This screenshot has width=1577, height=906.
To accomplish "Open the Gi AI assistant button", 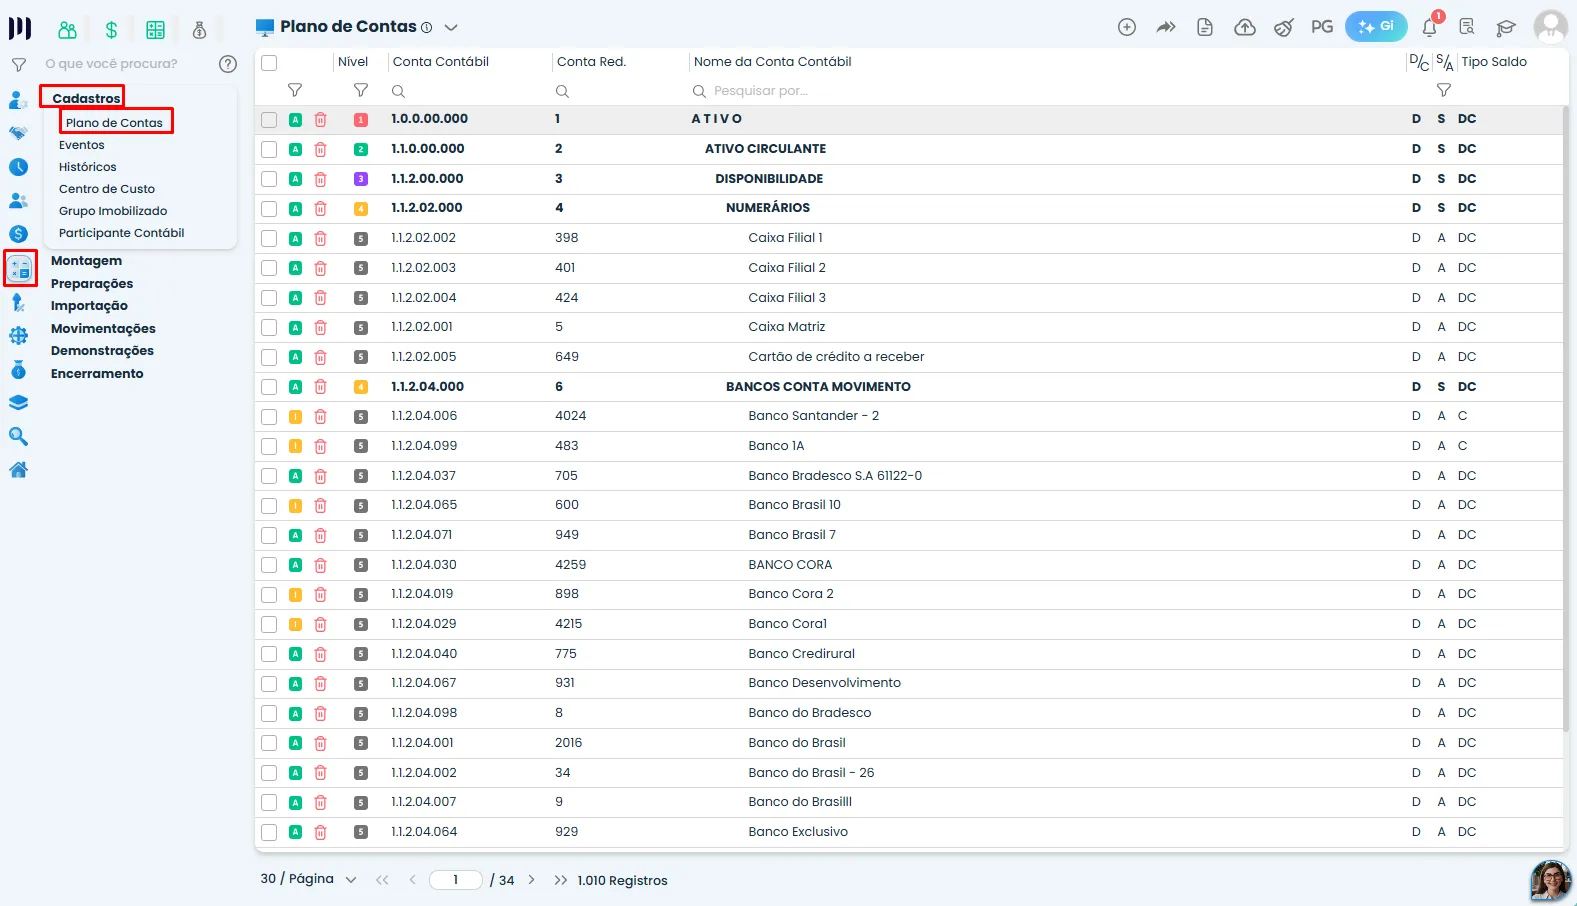I will coord(1376,27).
